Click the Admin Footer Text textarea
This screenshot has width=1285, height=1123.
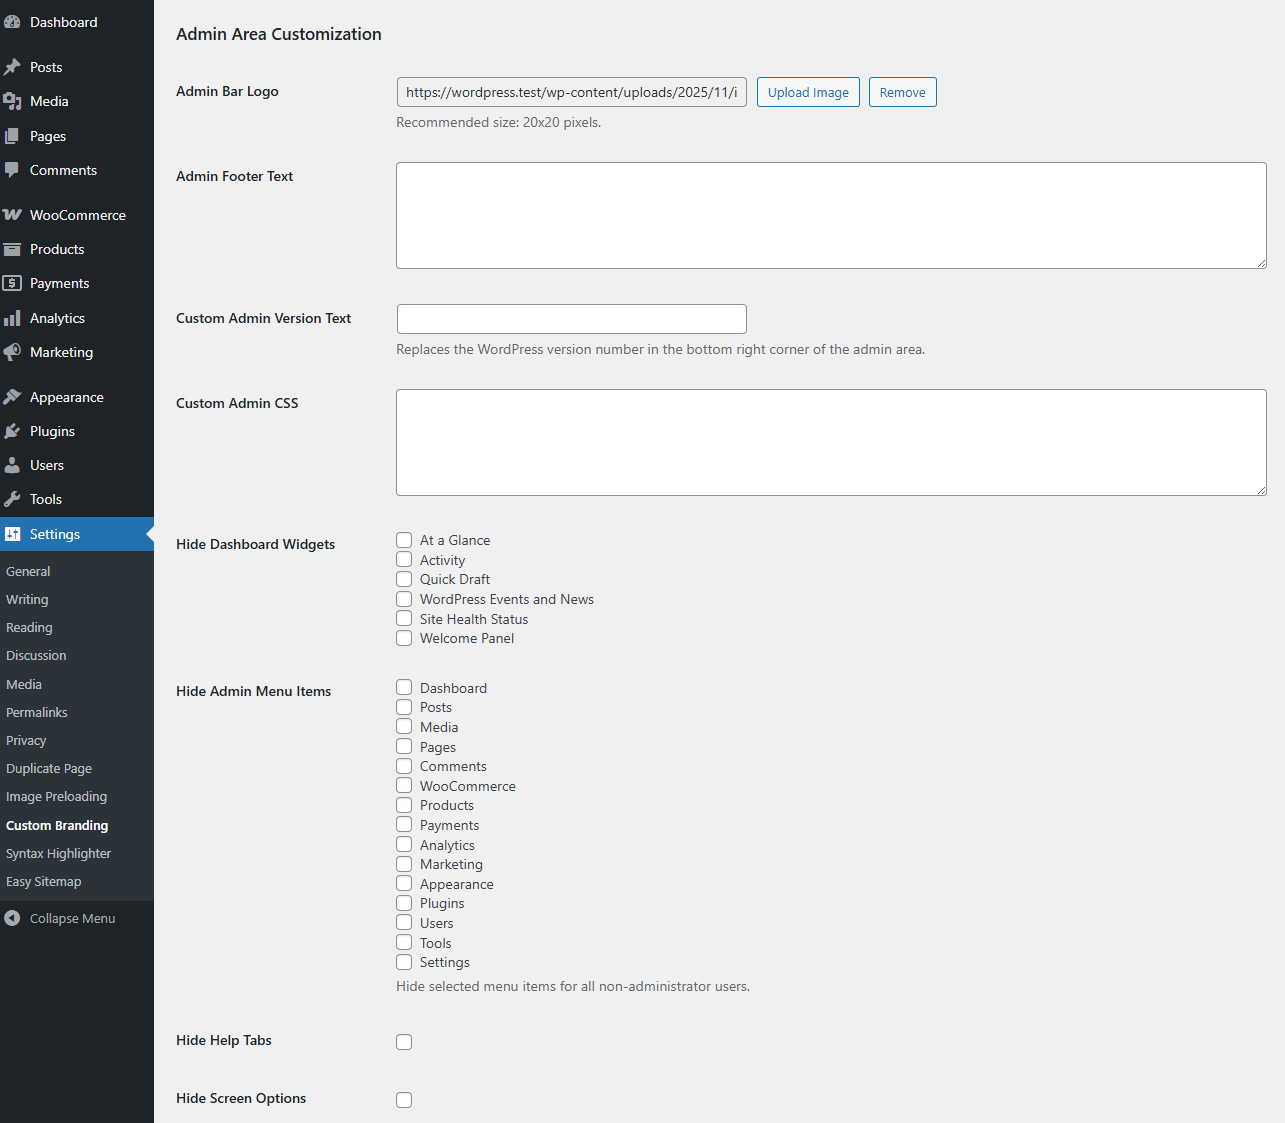pyautogui.click(x=831, y=215)
